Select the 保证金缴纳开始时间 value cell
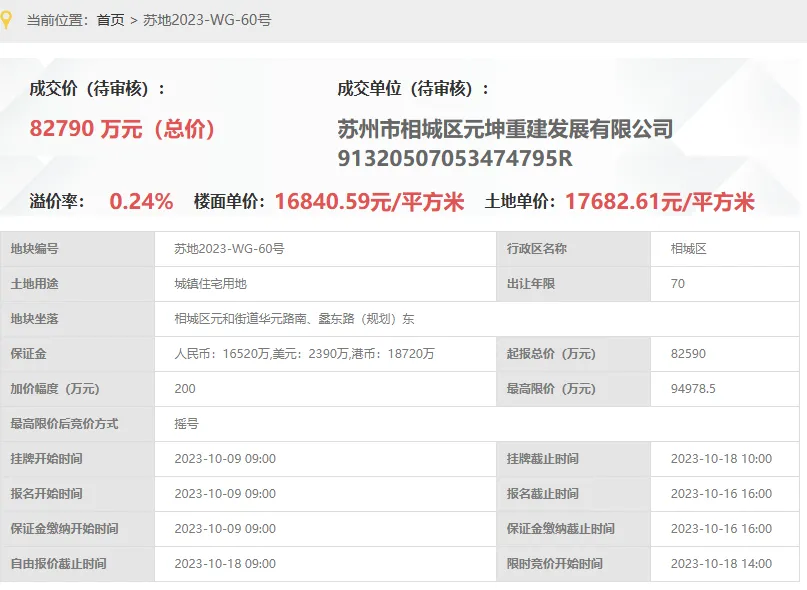Screen dimensions: 807x590 325,529
